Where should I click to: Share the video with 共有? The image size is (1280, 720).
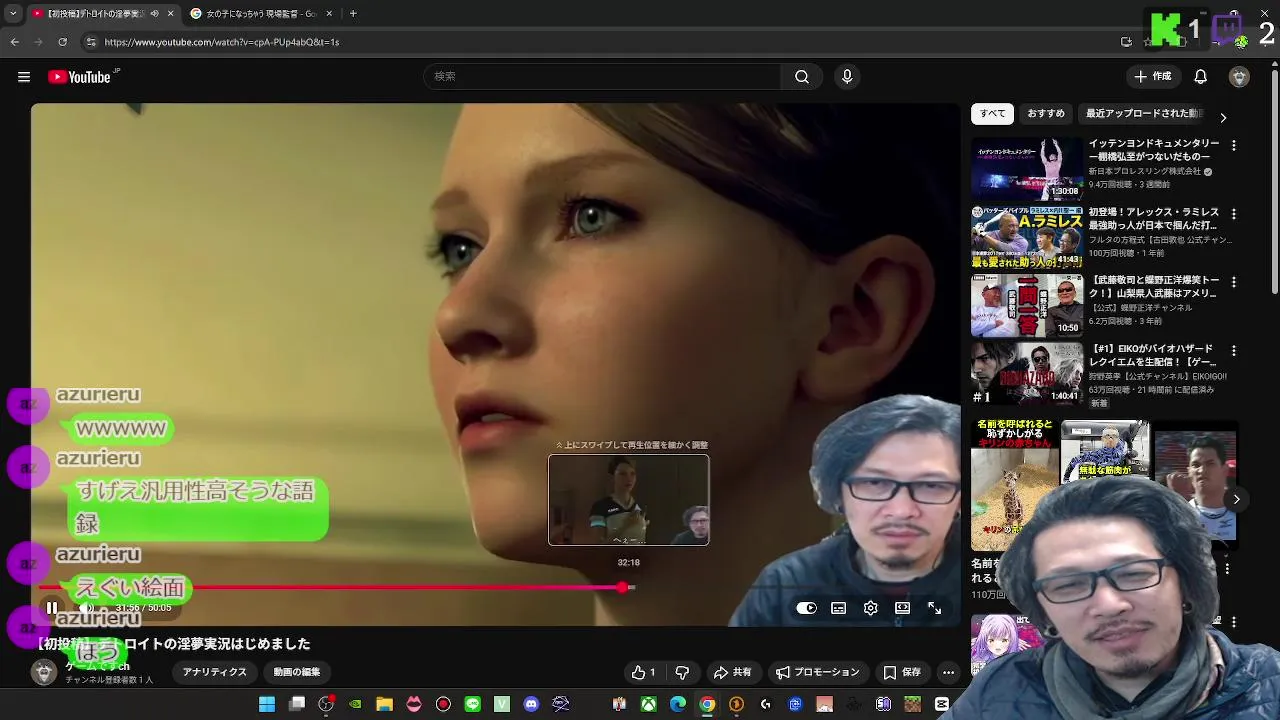732,673
